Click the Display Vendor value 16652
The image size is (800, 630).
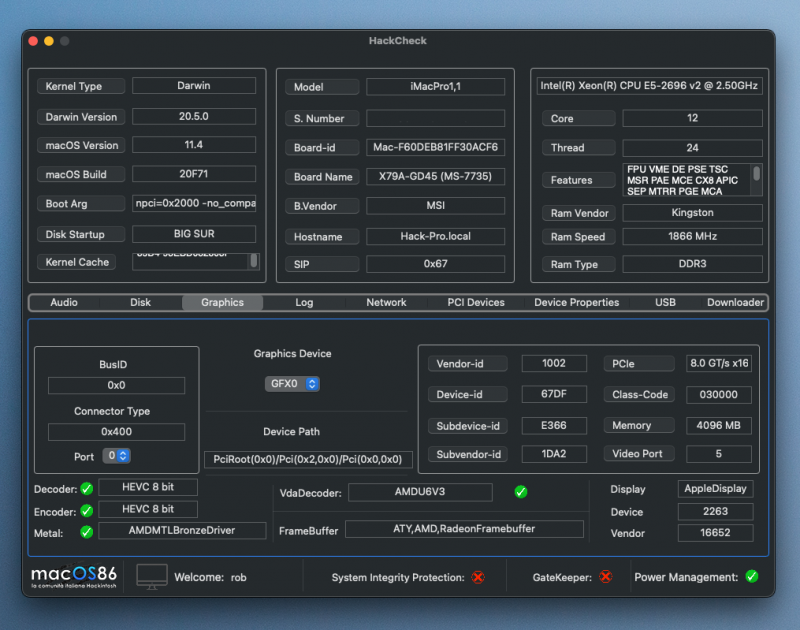coord(715,533)
